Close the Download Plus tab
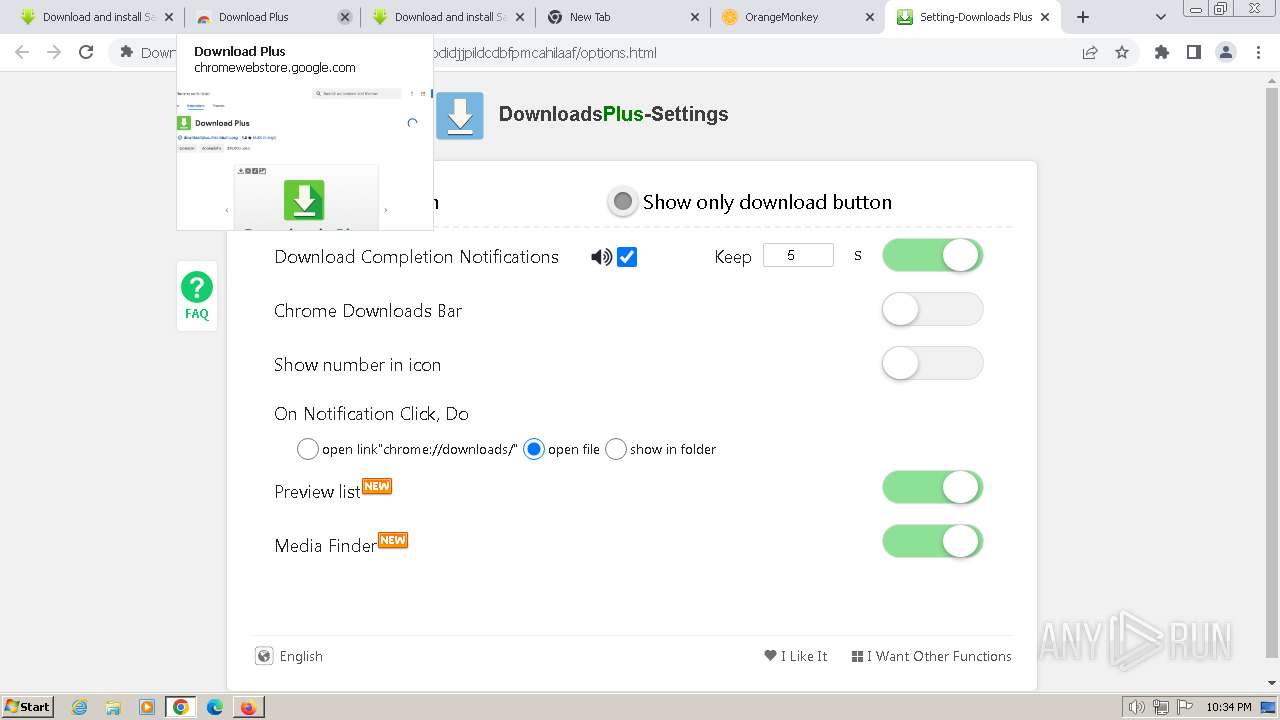 pos(345,17)
